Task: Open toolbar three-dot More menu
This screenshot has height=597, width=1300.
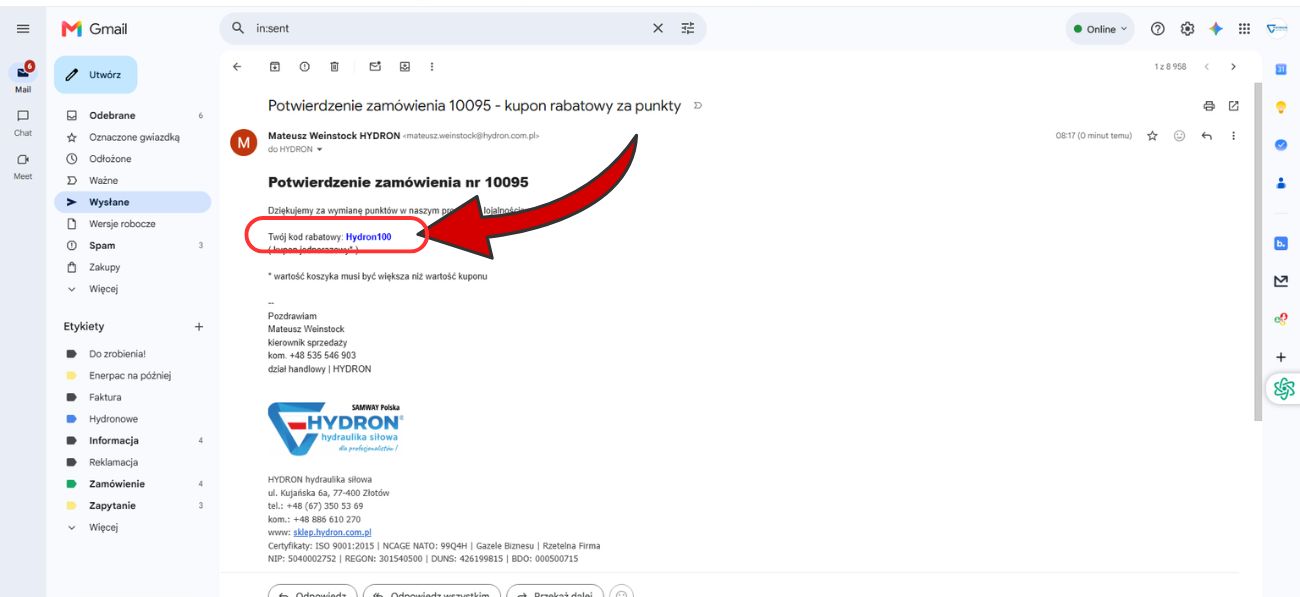Action: [x=432, y=67]
